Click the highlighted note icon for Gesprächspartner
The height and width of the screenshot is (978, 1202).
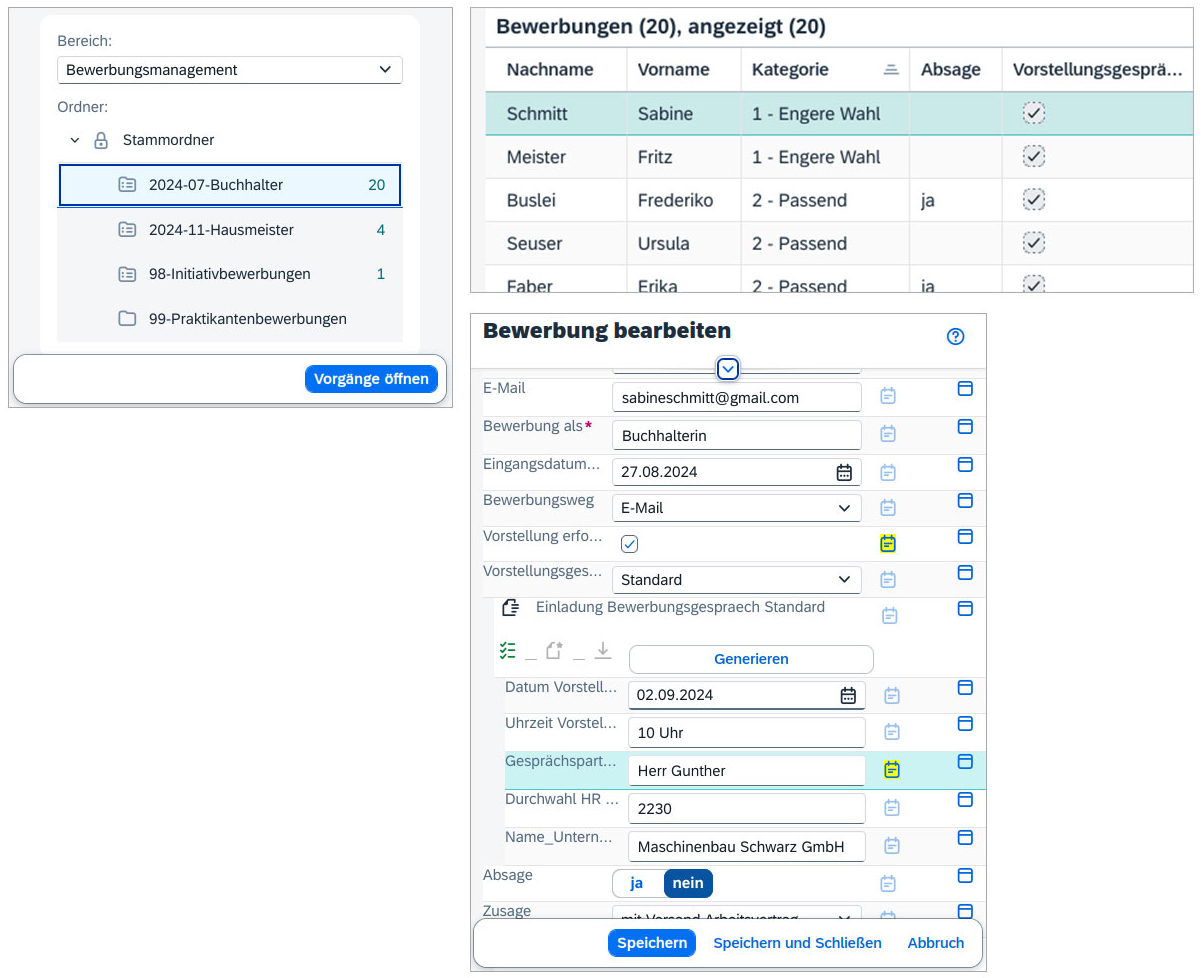click(891, 769)
